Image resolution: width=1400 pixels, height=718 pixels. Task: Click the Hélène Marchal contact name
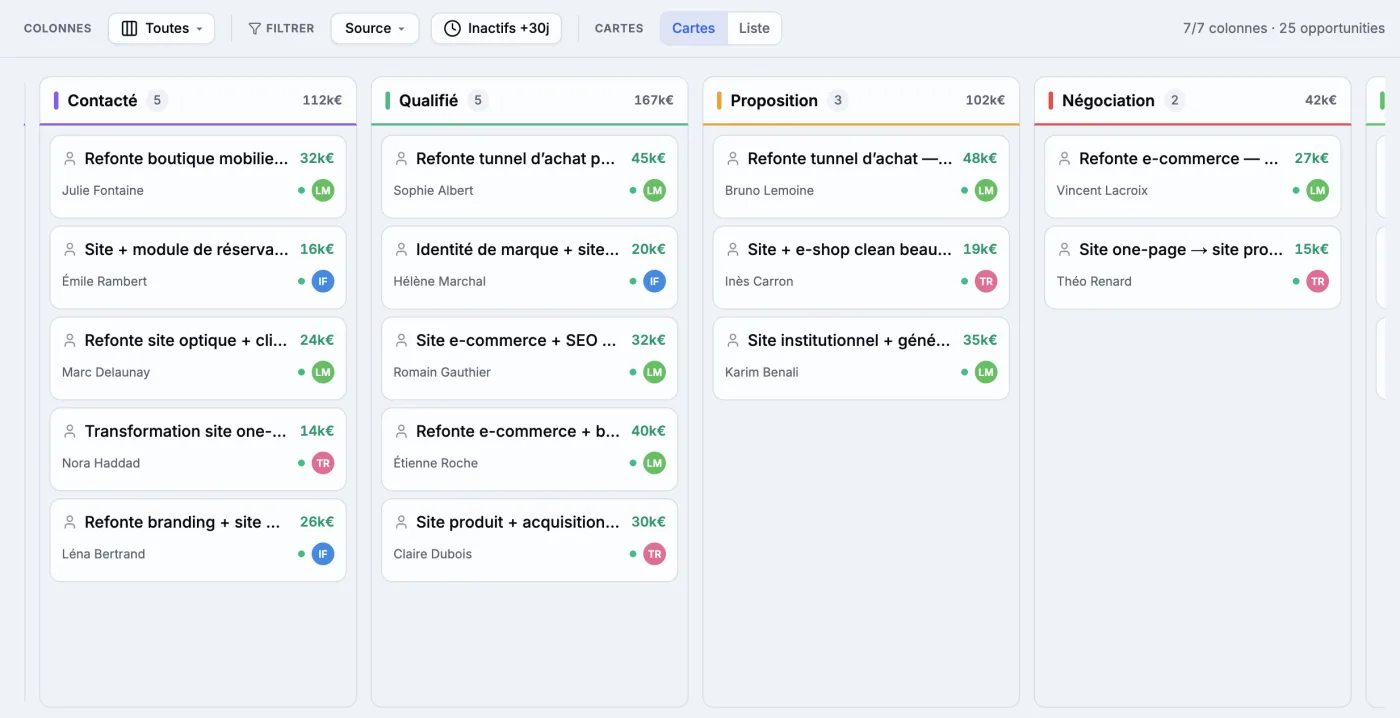pos(439,281)
